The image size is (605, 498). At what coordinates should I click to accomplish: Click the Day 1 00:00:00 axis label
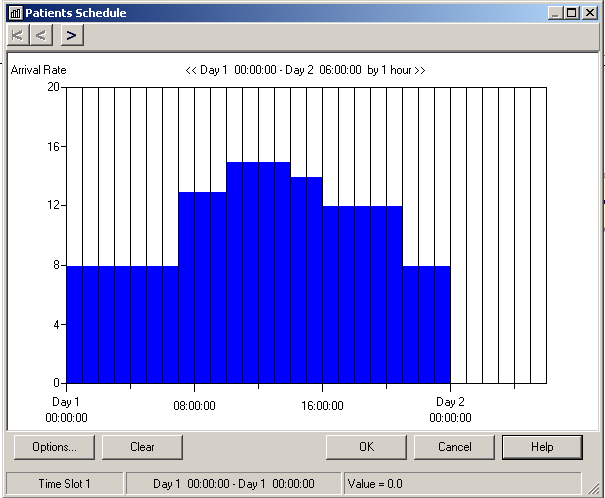(66, 410)
